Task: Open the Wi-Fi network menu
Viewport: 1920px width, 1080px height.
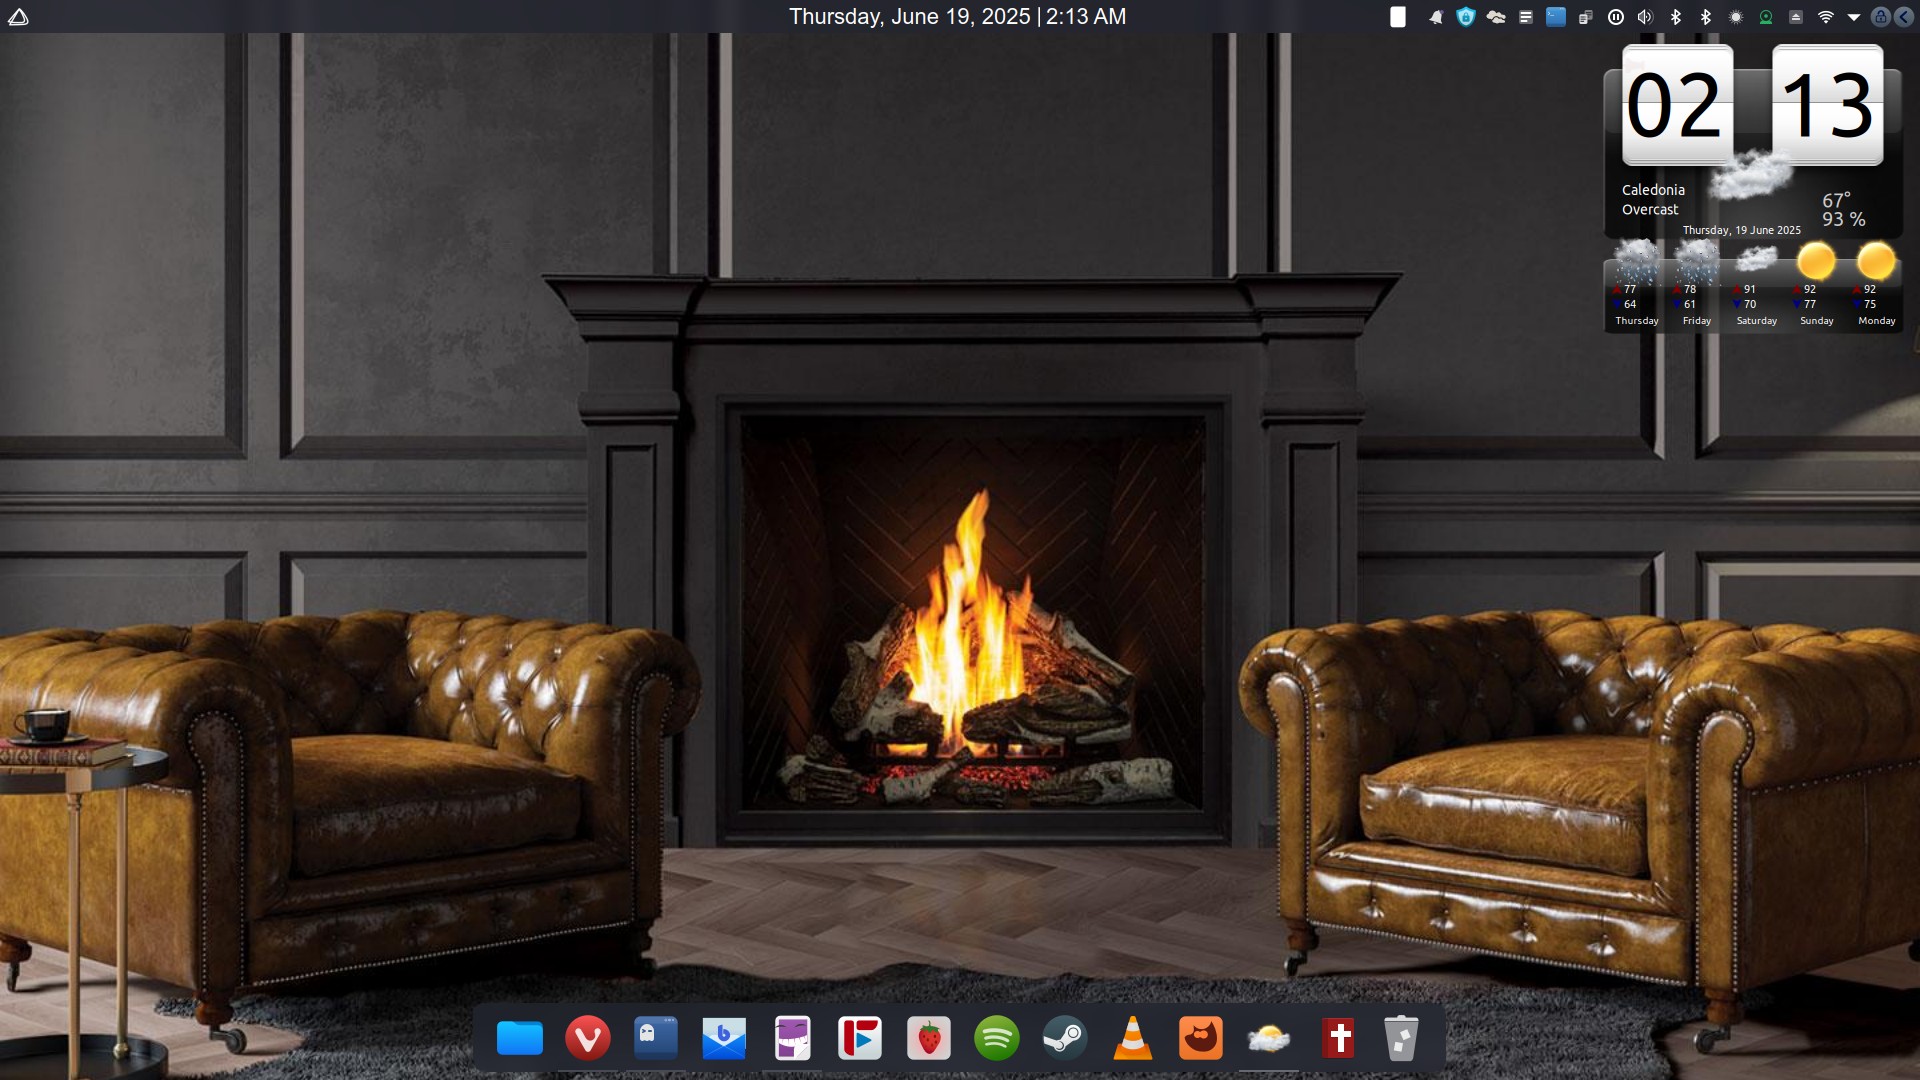Action: [x=1825, y=17]
